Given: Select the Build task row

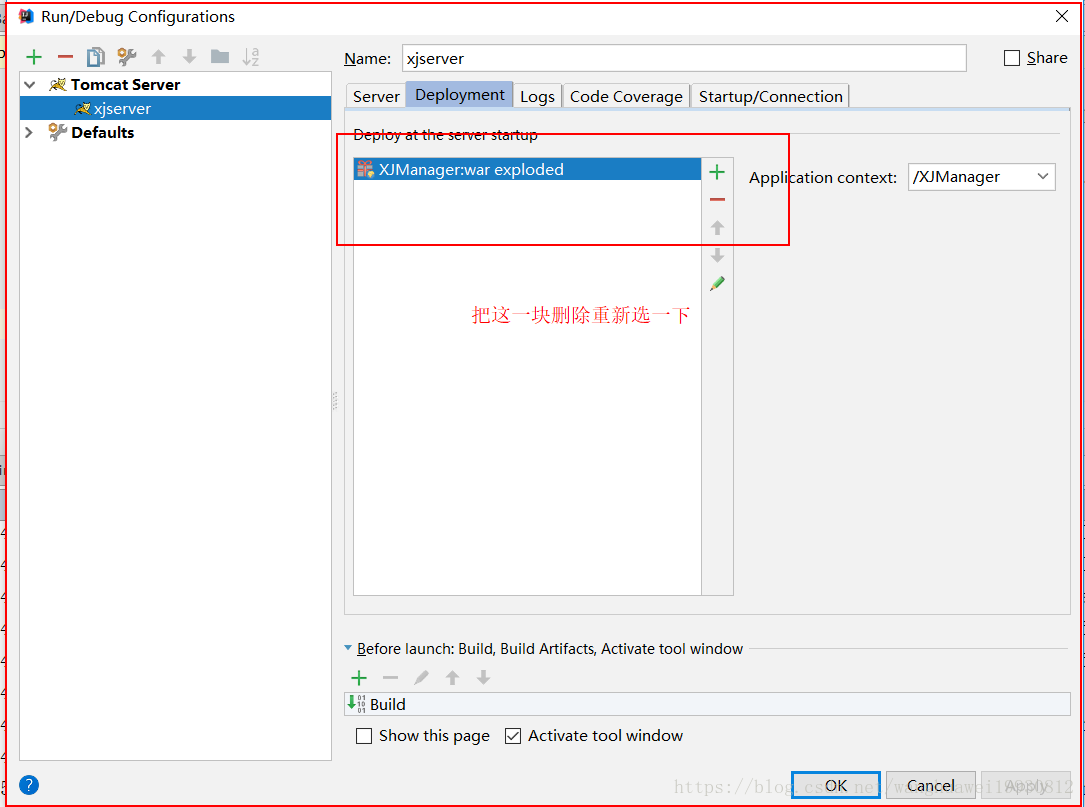Looking at the screenshot, I should pos(707,705).
